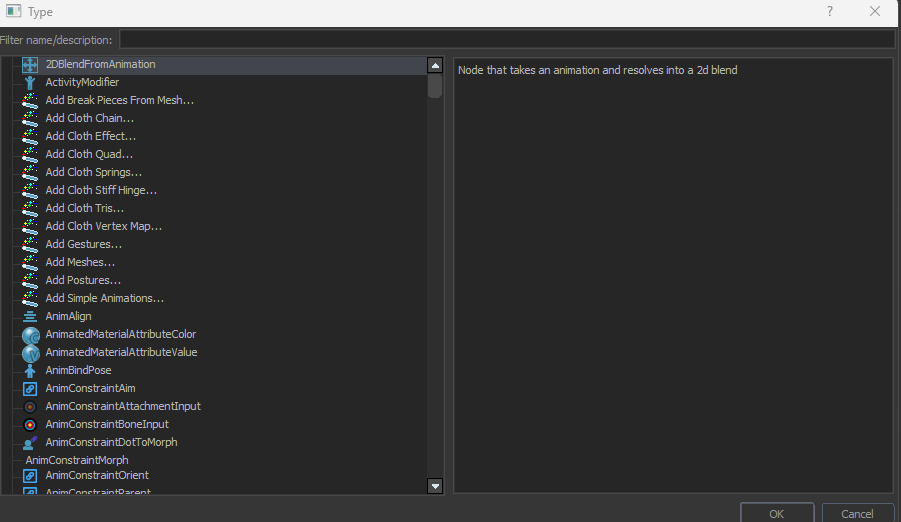Click the AnimConstraintBoneInput target icon

(30, 424)
